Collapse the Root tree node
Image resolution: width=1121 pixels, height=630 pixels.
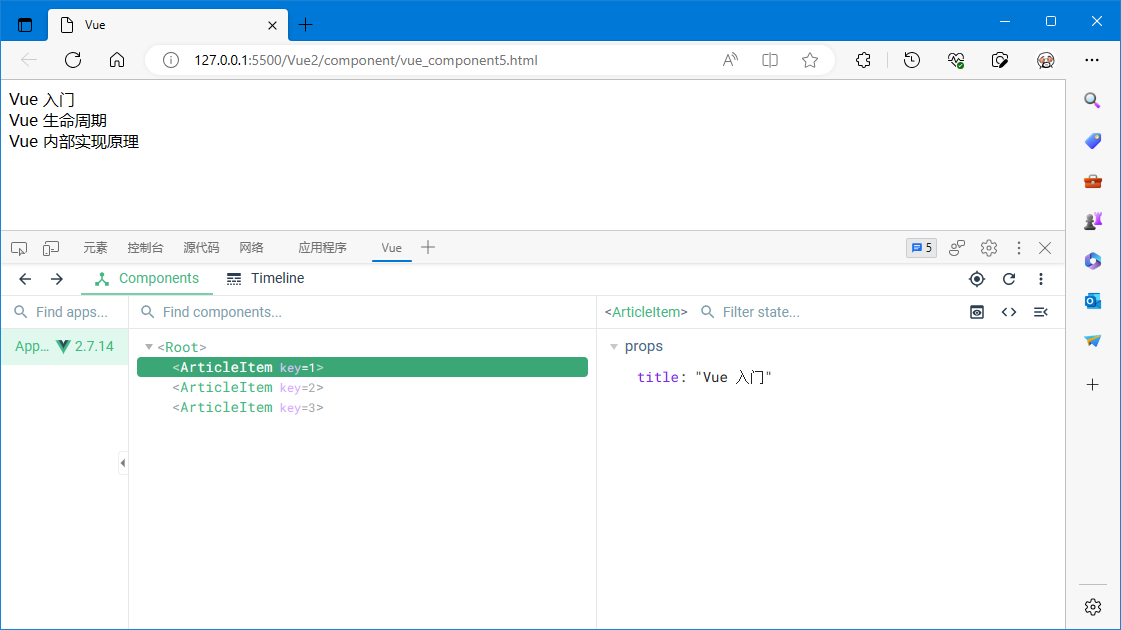click(x=149, y=347)
